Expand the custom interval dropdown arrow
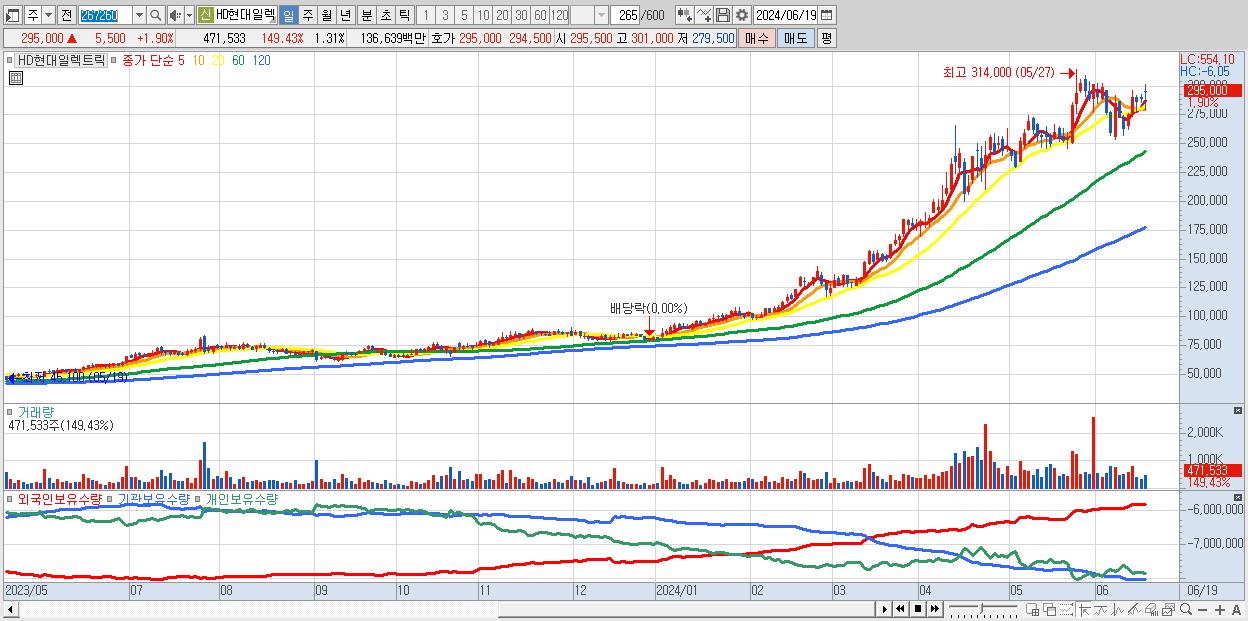Image resolution: width=1248 pixels, height=621 pixels. point(601,15)
